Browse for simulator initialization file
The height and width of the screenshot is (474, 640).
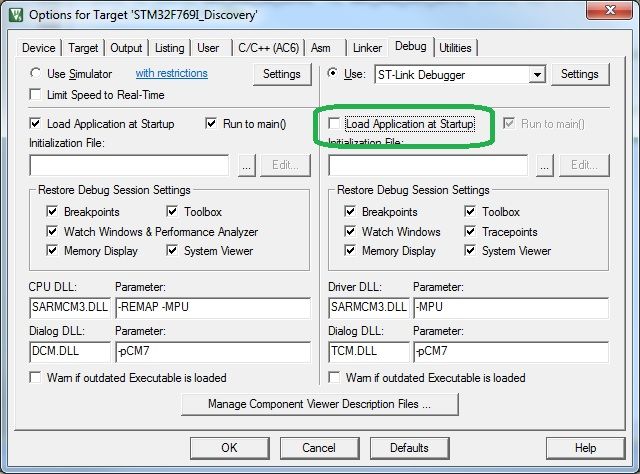247,165
